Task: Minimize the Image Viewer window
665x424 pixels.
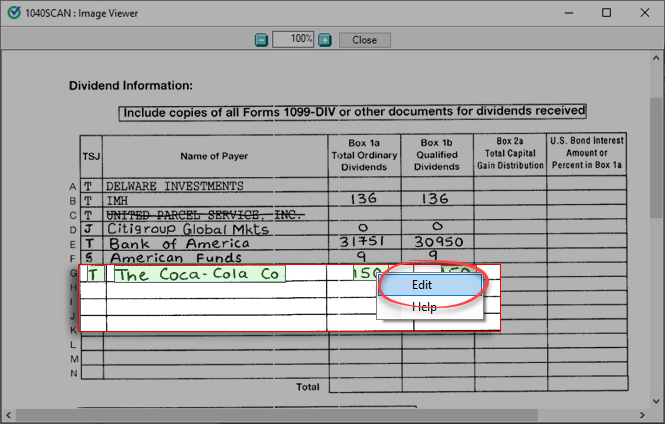Action: pos(569,13)
